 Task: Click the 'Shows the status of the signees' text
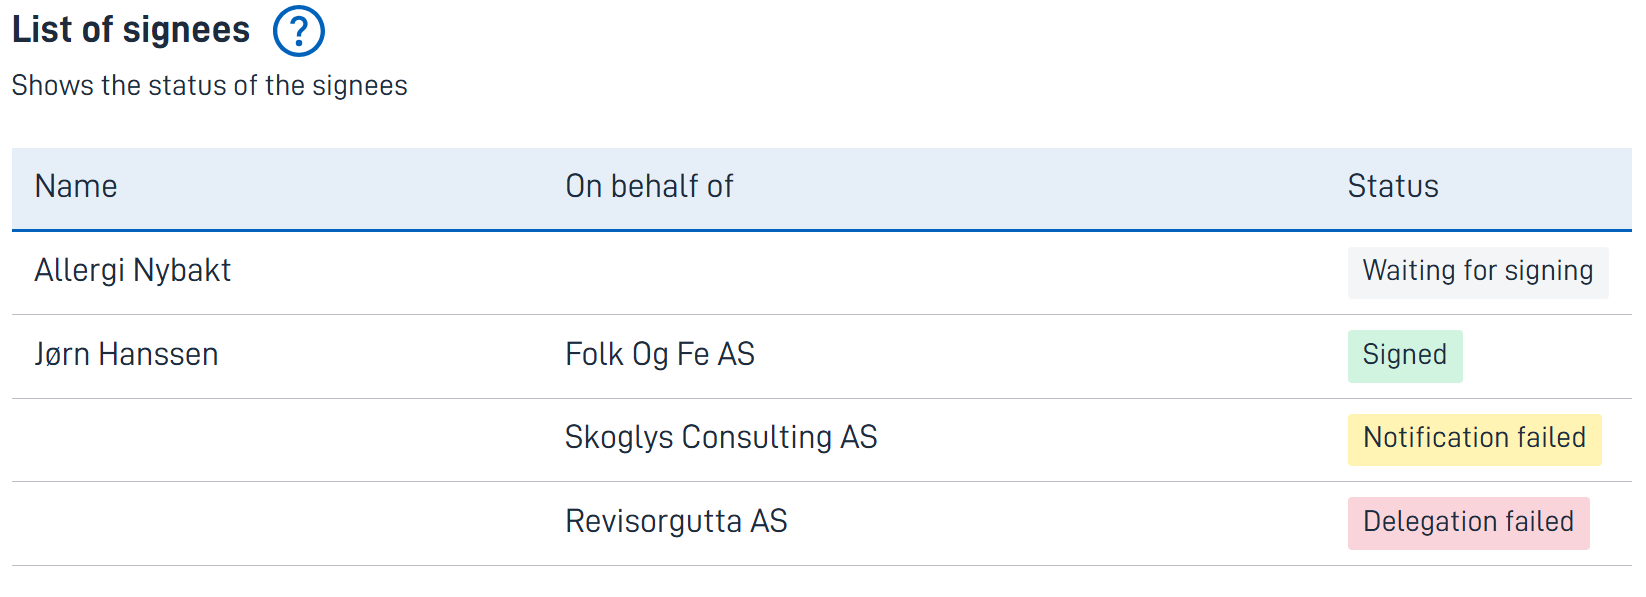point(210,86)
